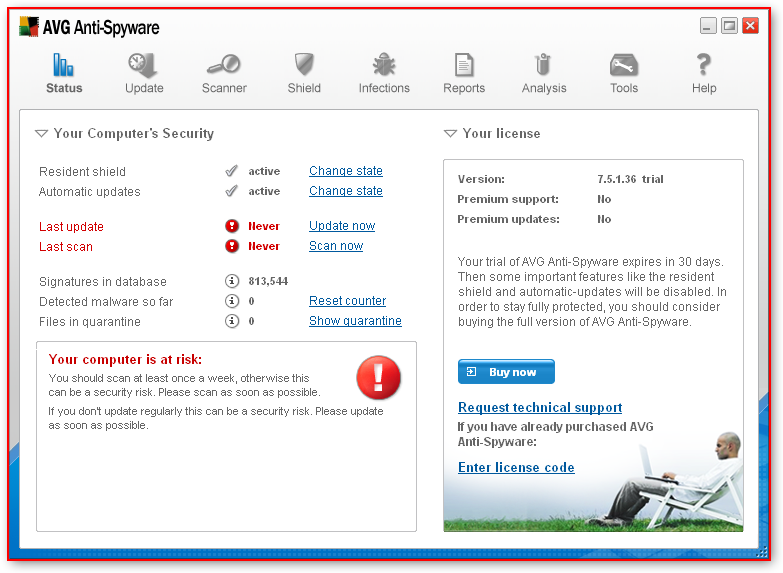Viewport: 783px width, 573px height.
Task: Select the Help tab label
Action: tap(704, 88)
